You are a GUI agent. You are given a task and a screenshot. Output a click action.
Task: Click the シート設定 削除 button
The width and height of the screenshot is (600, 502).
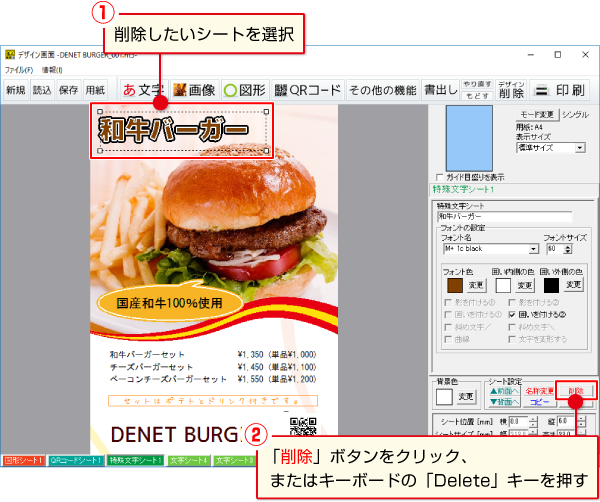(x=575, y=391)
